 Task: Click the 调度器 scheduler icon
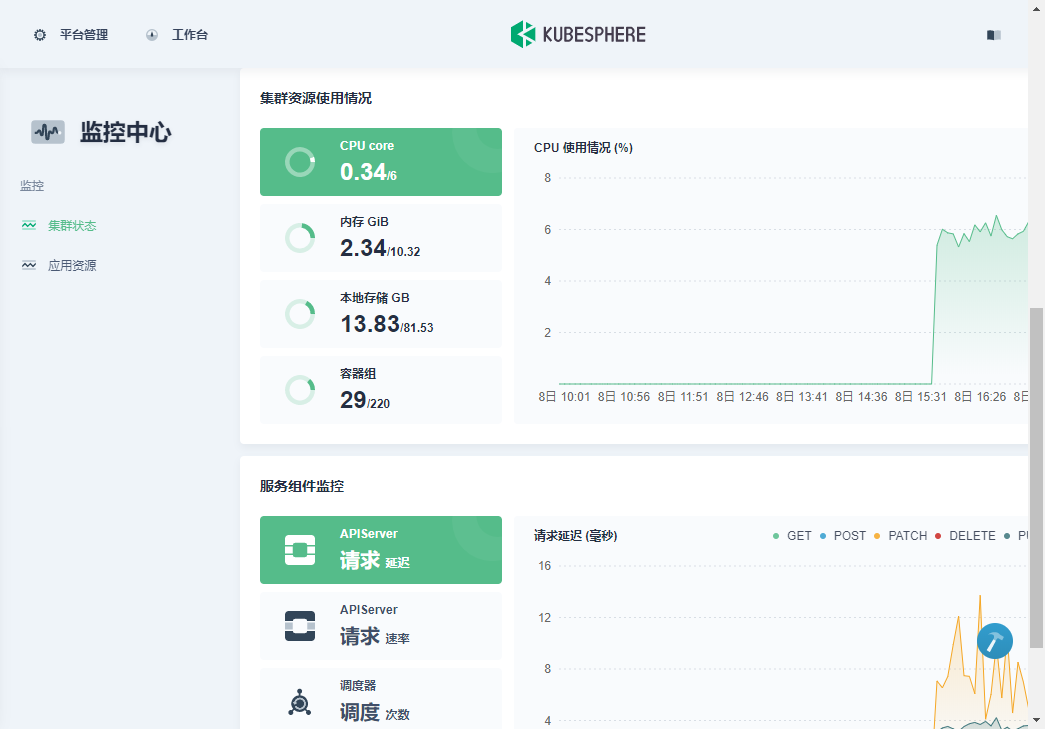[x=300, y=702]
